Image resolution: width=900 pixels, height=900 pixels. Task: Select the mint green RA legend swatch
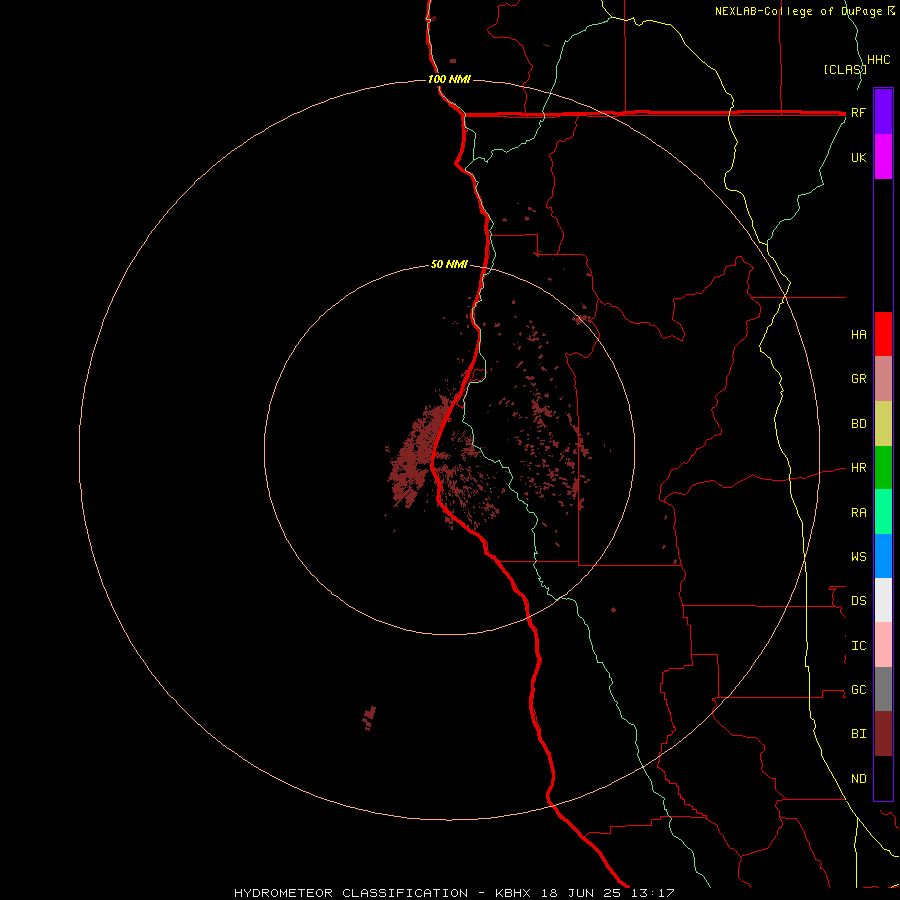pyautogui.click(x=883, y=512)
